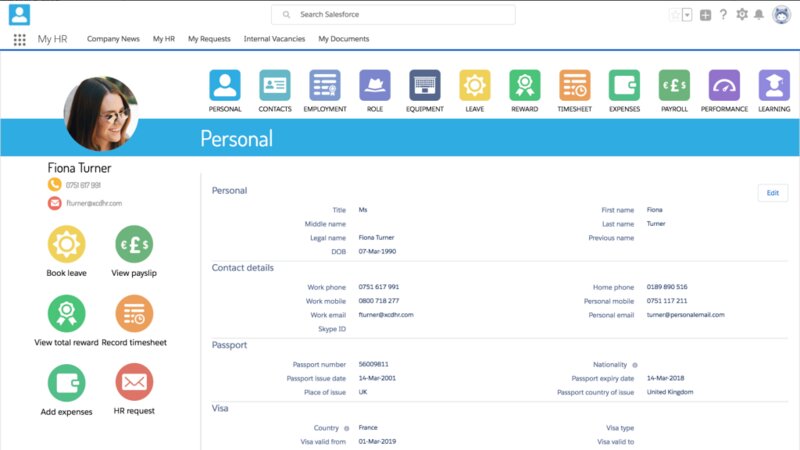This screenshot has height=450, width=800.
Task: Switch to the Company News tab
Action: 113,39
